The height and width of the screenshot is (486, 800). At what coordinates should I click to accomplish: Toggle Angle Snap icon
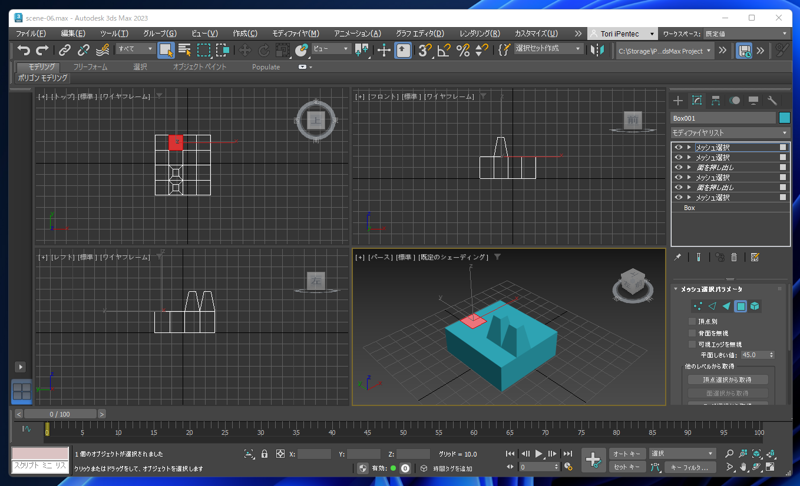[x=444, y=50]
